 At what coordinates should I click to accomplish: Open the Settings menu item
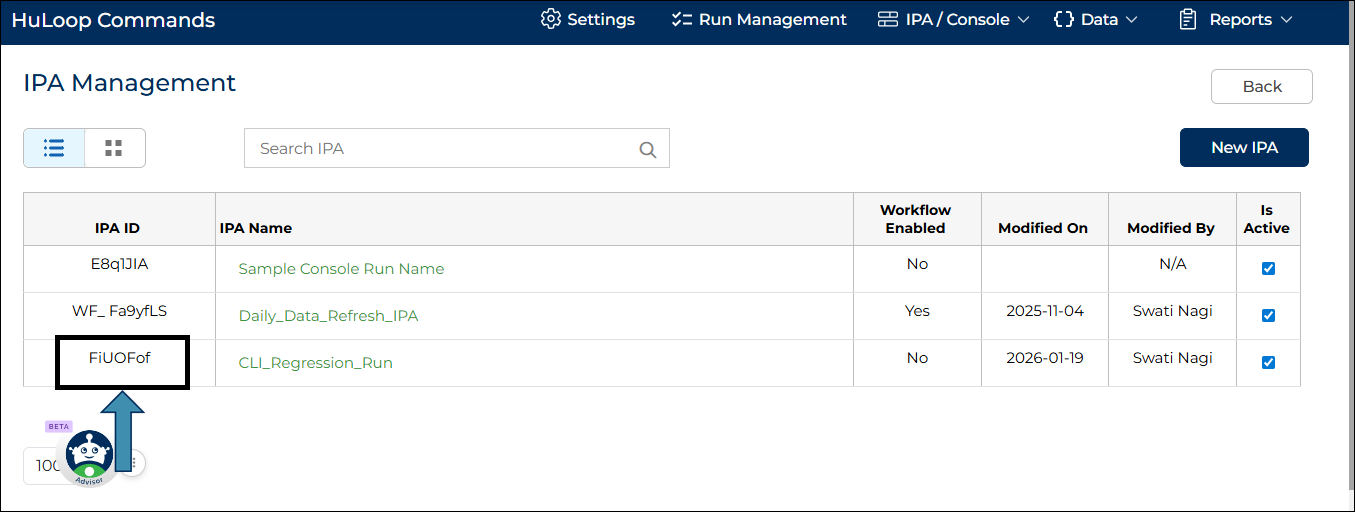(x=600, y=19)
